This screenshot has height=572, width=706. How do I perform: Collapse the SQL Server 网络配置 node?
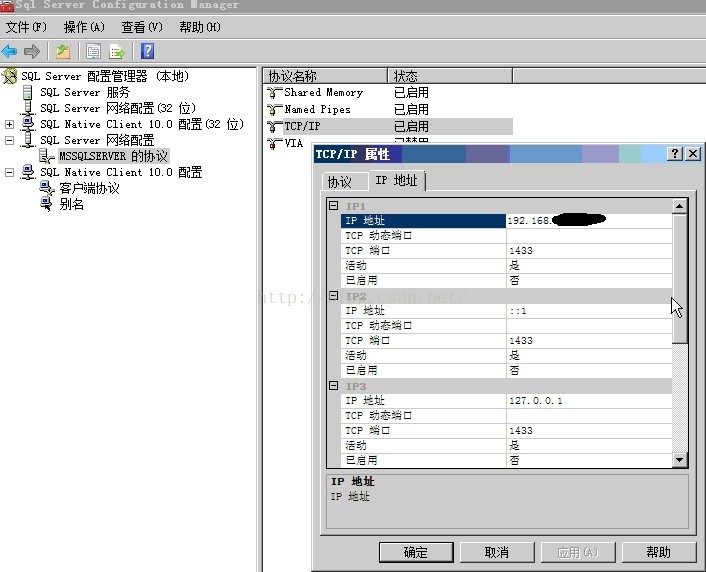(9, 141)
